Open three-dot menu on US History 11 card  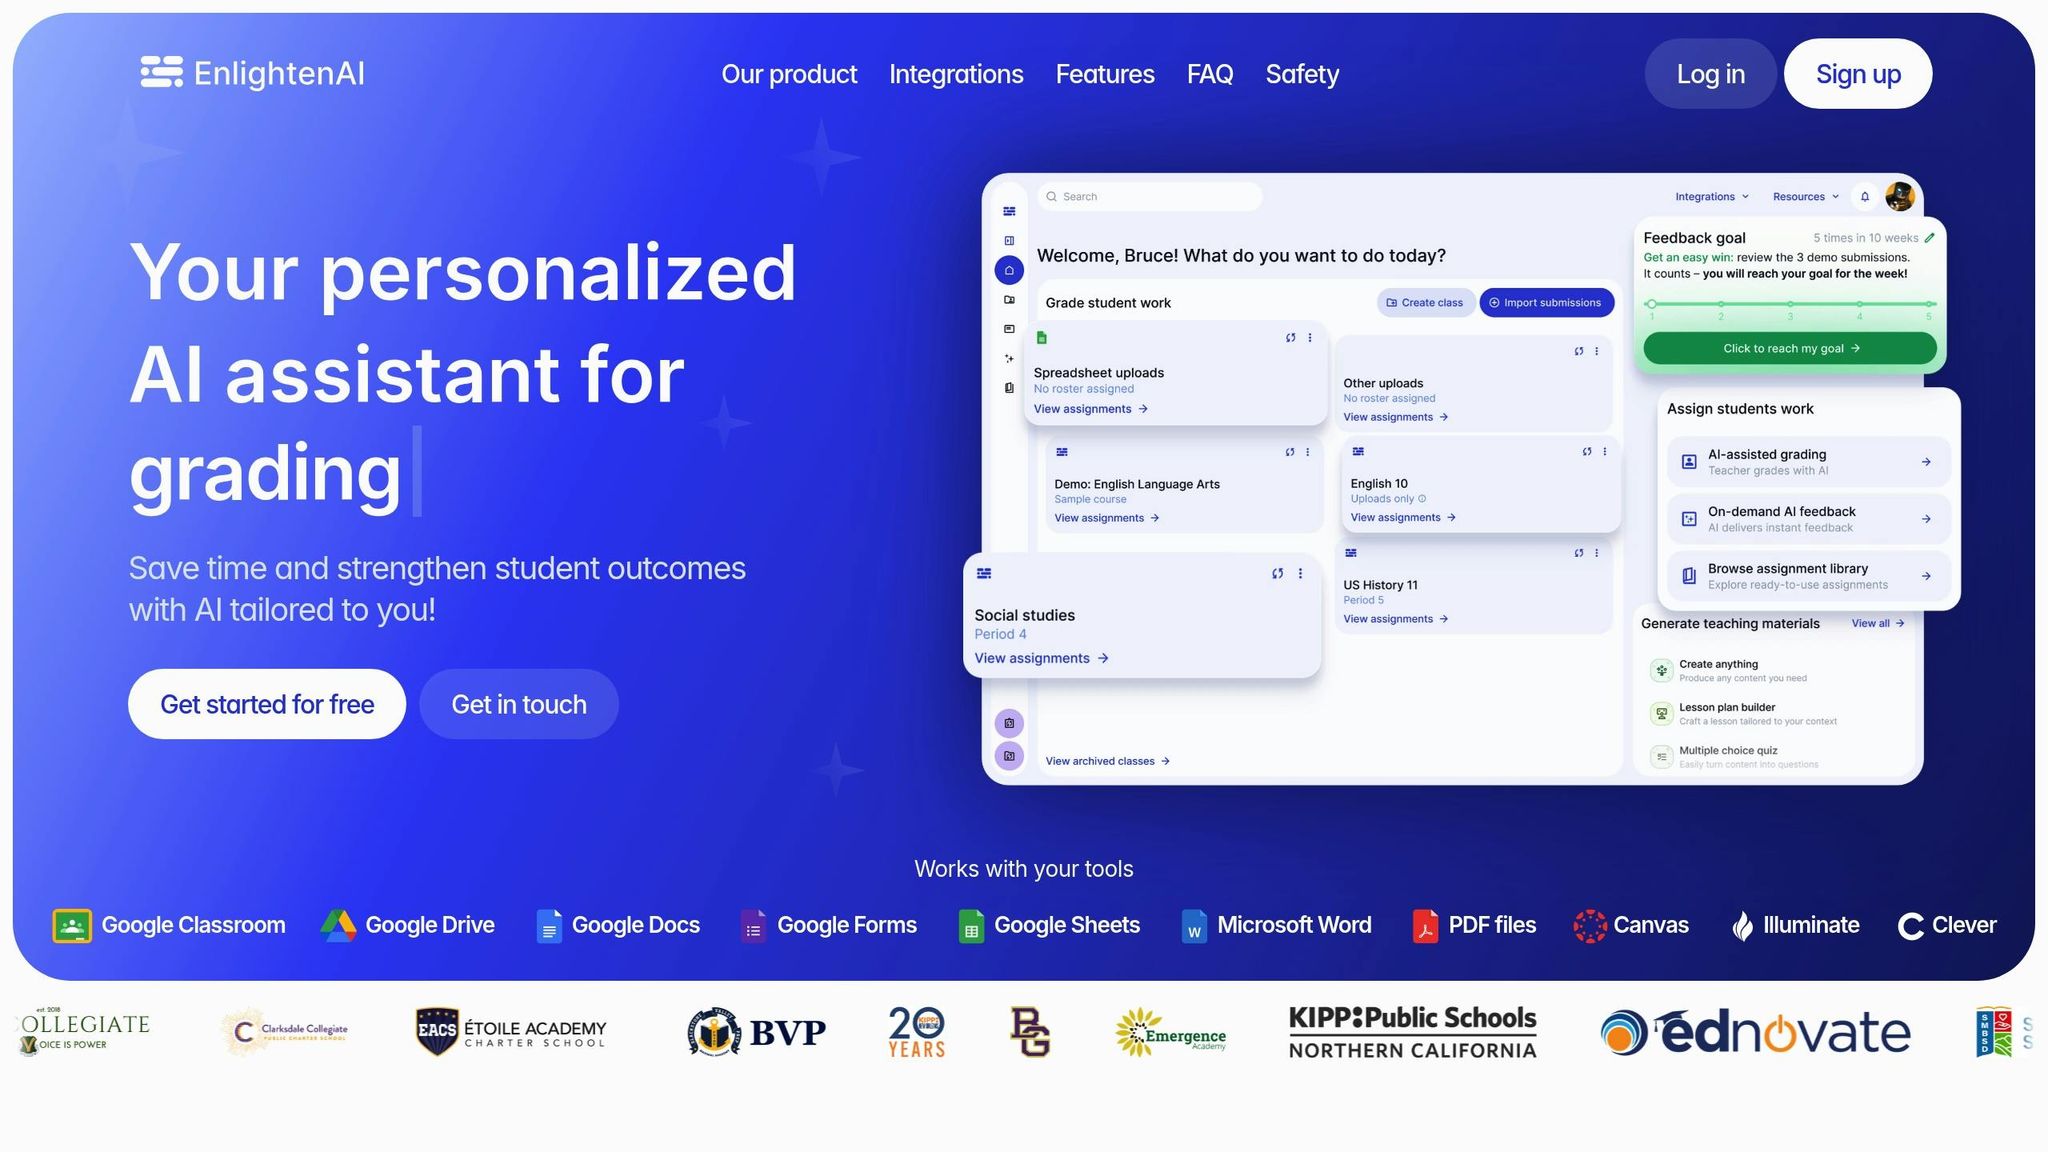1597,553
